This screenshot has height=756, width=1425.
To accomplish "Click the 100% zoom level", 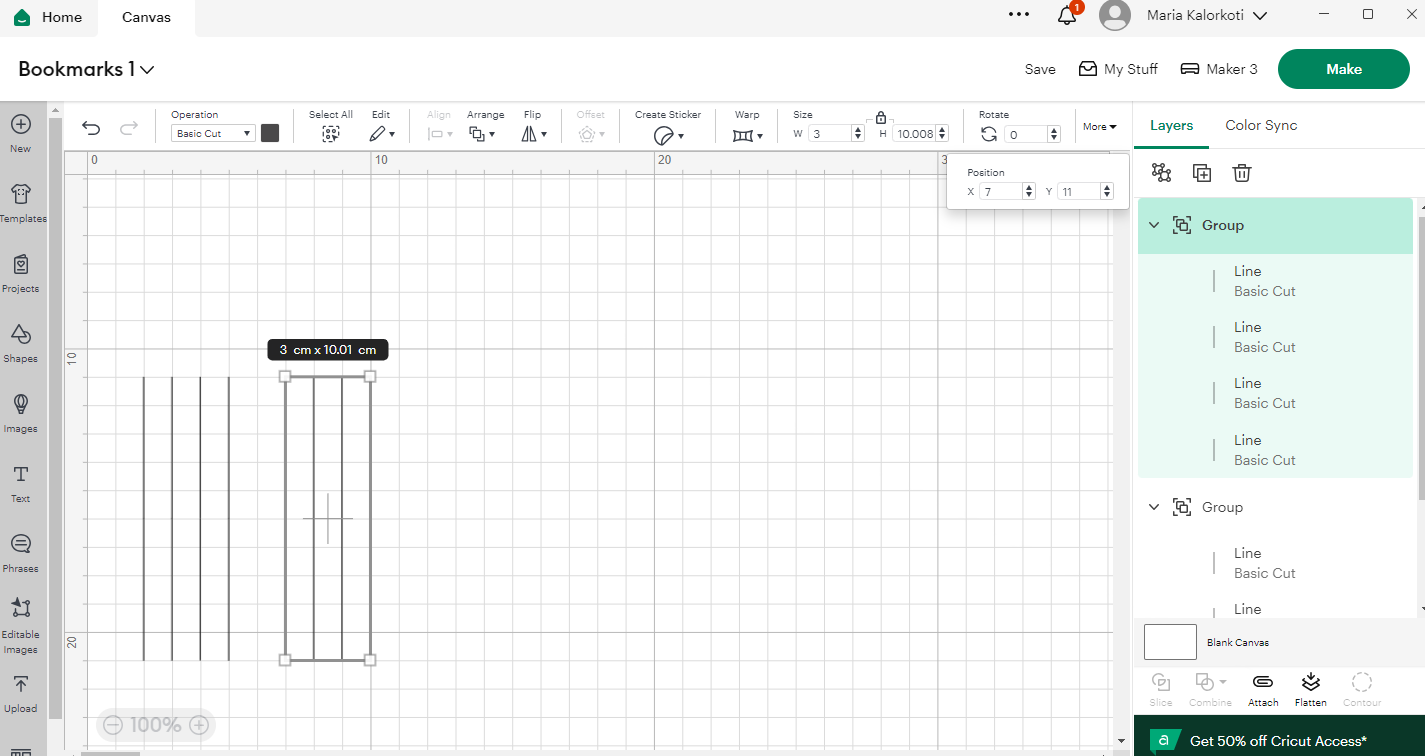I will click(156, 725).
